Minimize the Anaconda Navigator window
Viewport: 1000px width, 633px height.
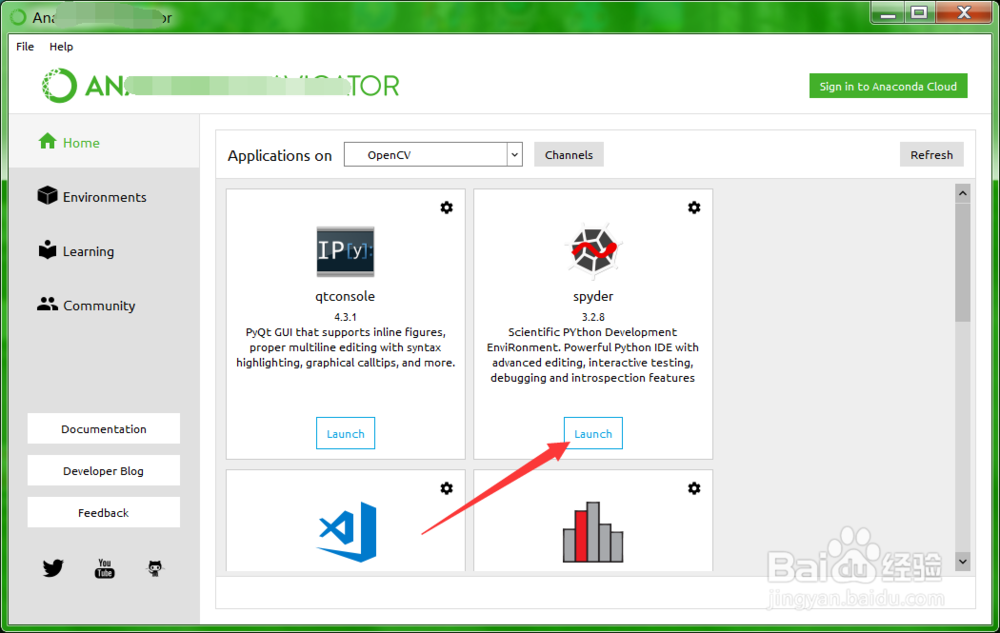pyautogui.click(x=888, y=13)
